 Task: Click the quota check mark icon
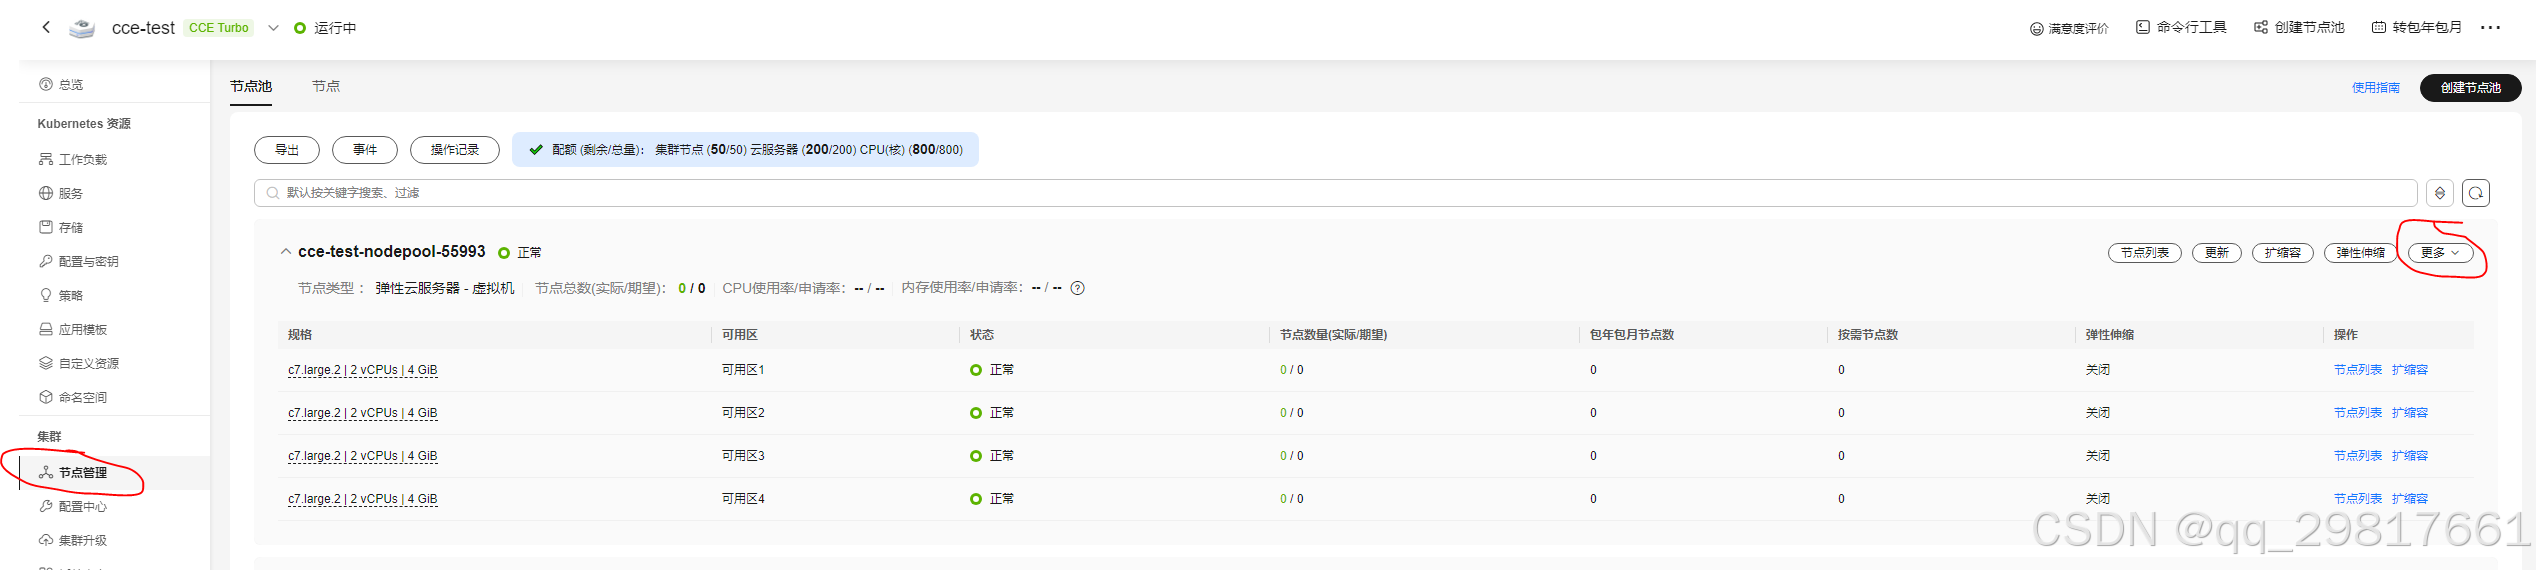pyautogui.click(x=536, y=150)
